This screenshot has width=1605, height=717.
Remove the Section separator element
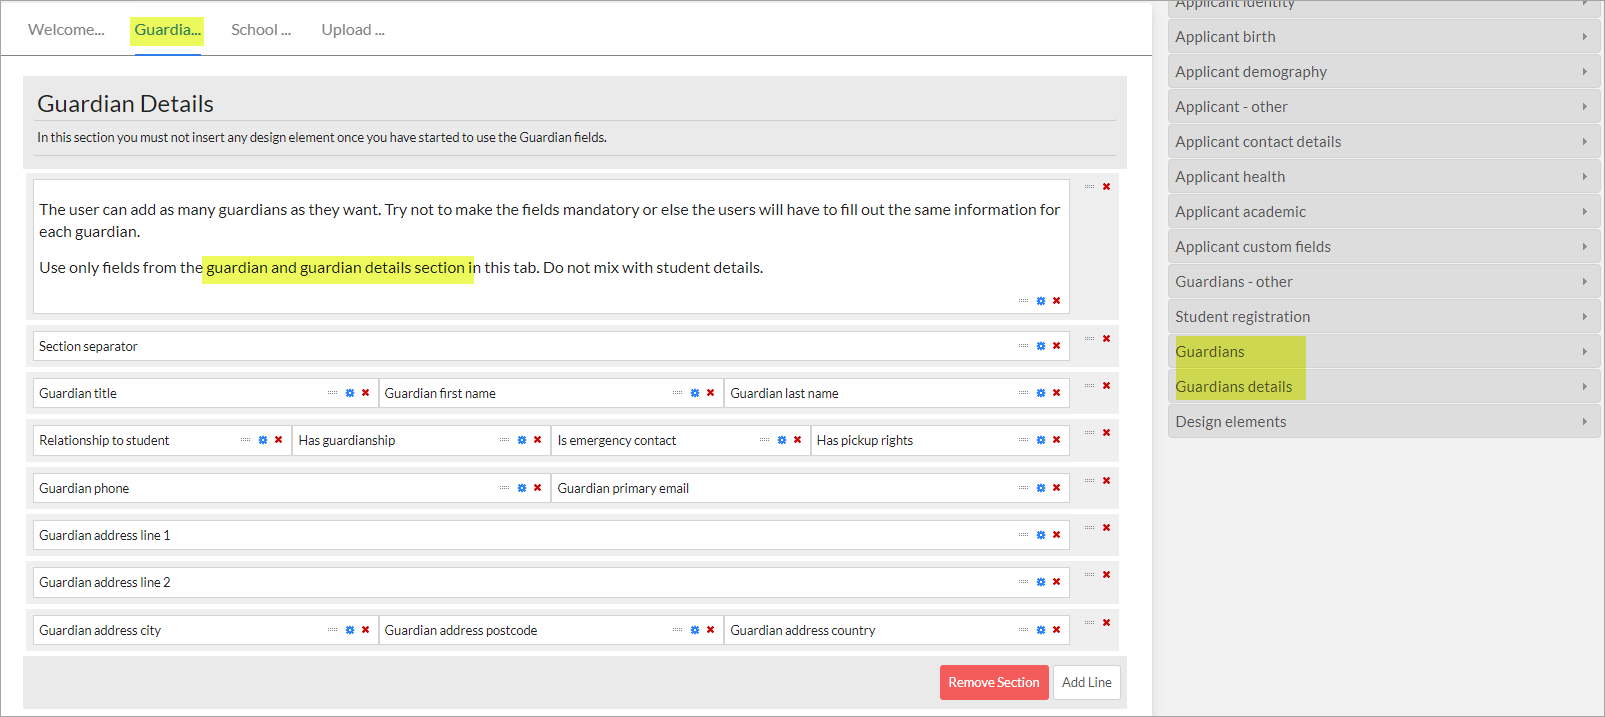tap(1056, 346)
